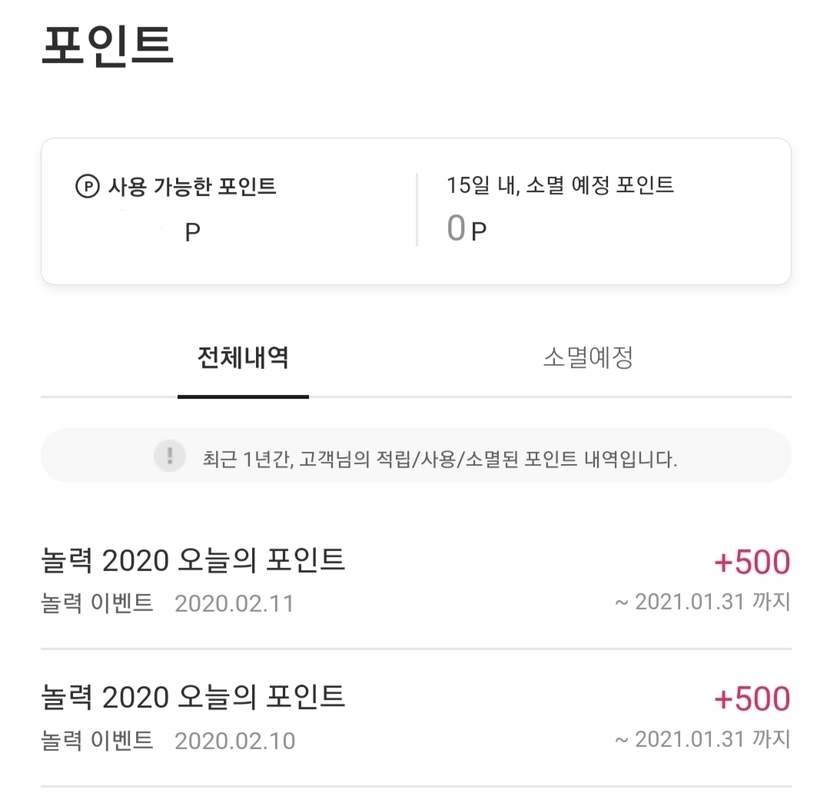Screen dimensions: 830x799
Task: Select the 사용 가능한 포인트 label
Action: (x=192, y=186)
